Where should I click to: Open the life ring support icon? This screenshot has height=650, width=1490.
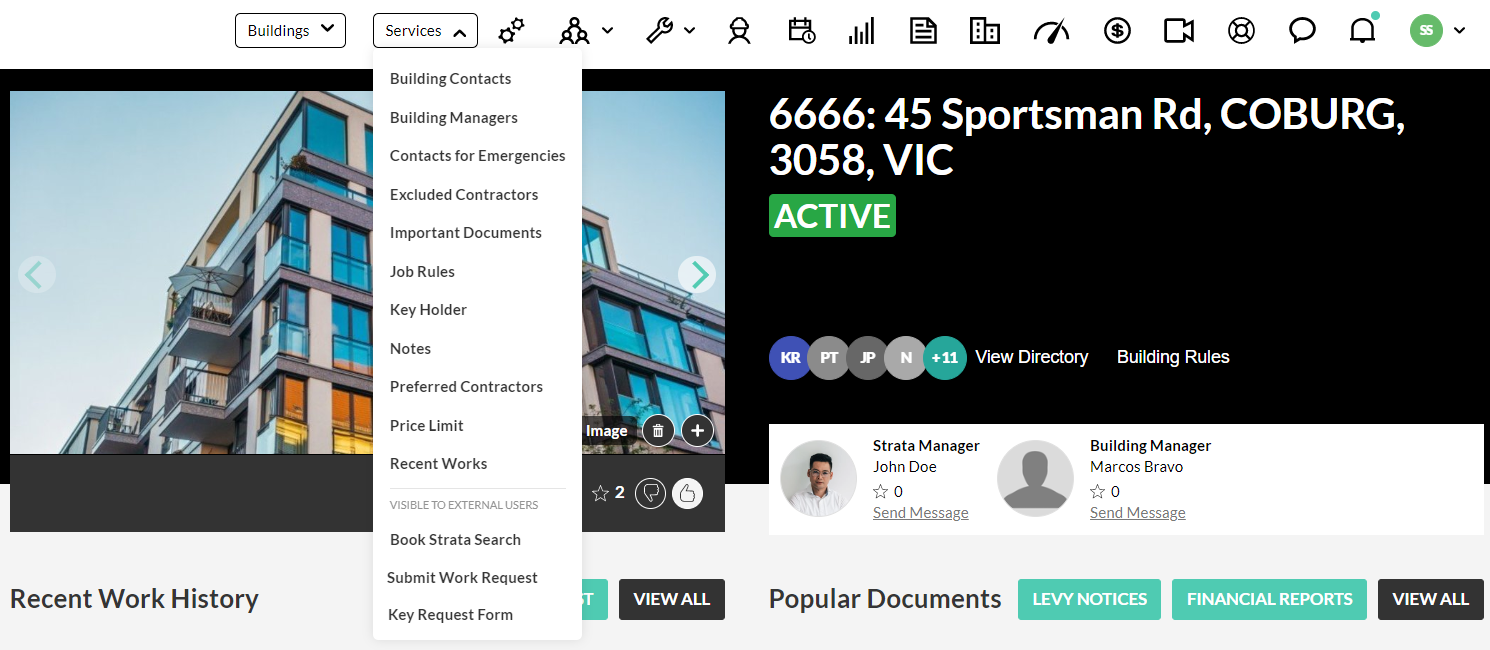click(x=1240, y=30)
